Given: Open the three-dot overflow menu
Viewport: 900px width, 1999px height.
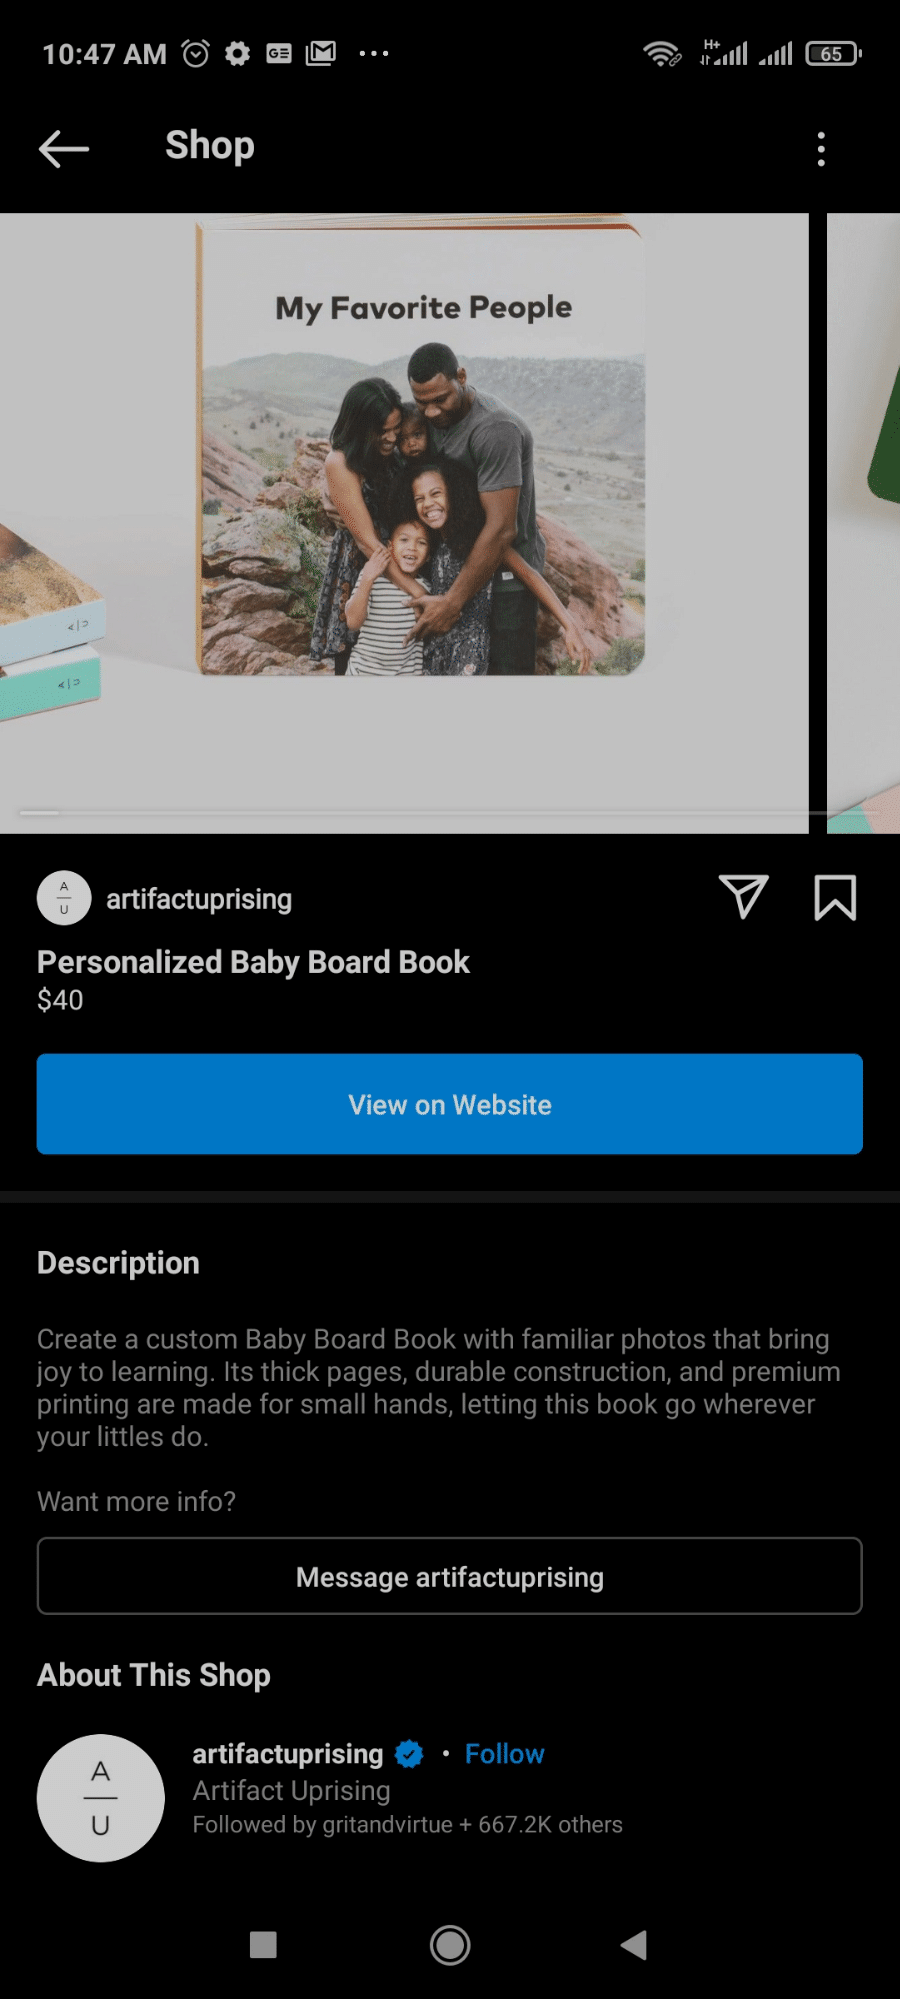Looking at the screenshot, I should [821, 149].
